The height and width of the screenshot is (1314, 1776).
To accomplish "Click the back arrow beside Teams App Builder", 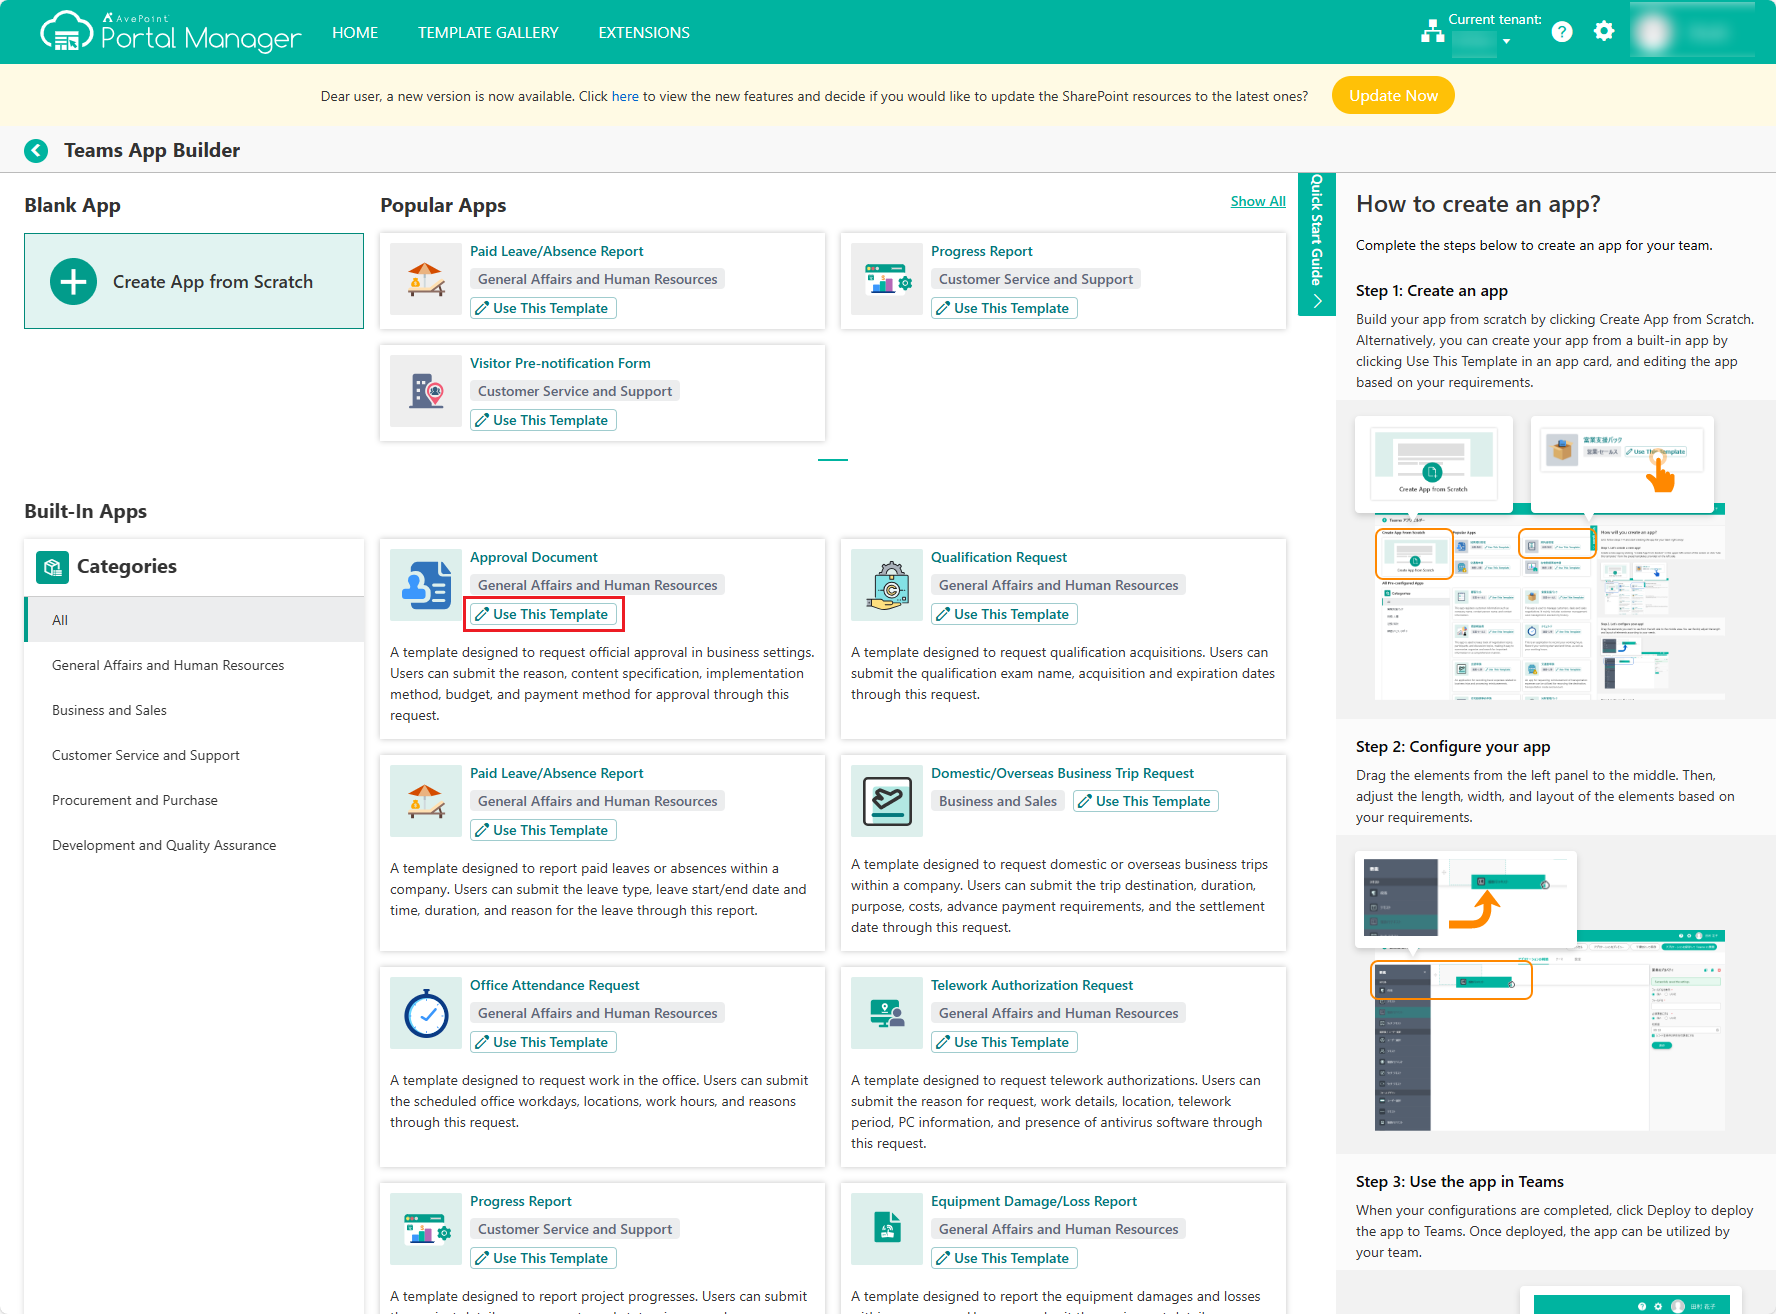I will [36, 150].
